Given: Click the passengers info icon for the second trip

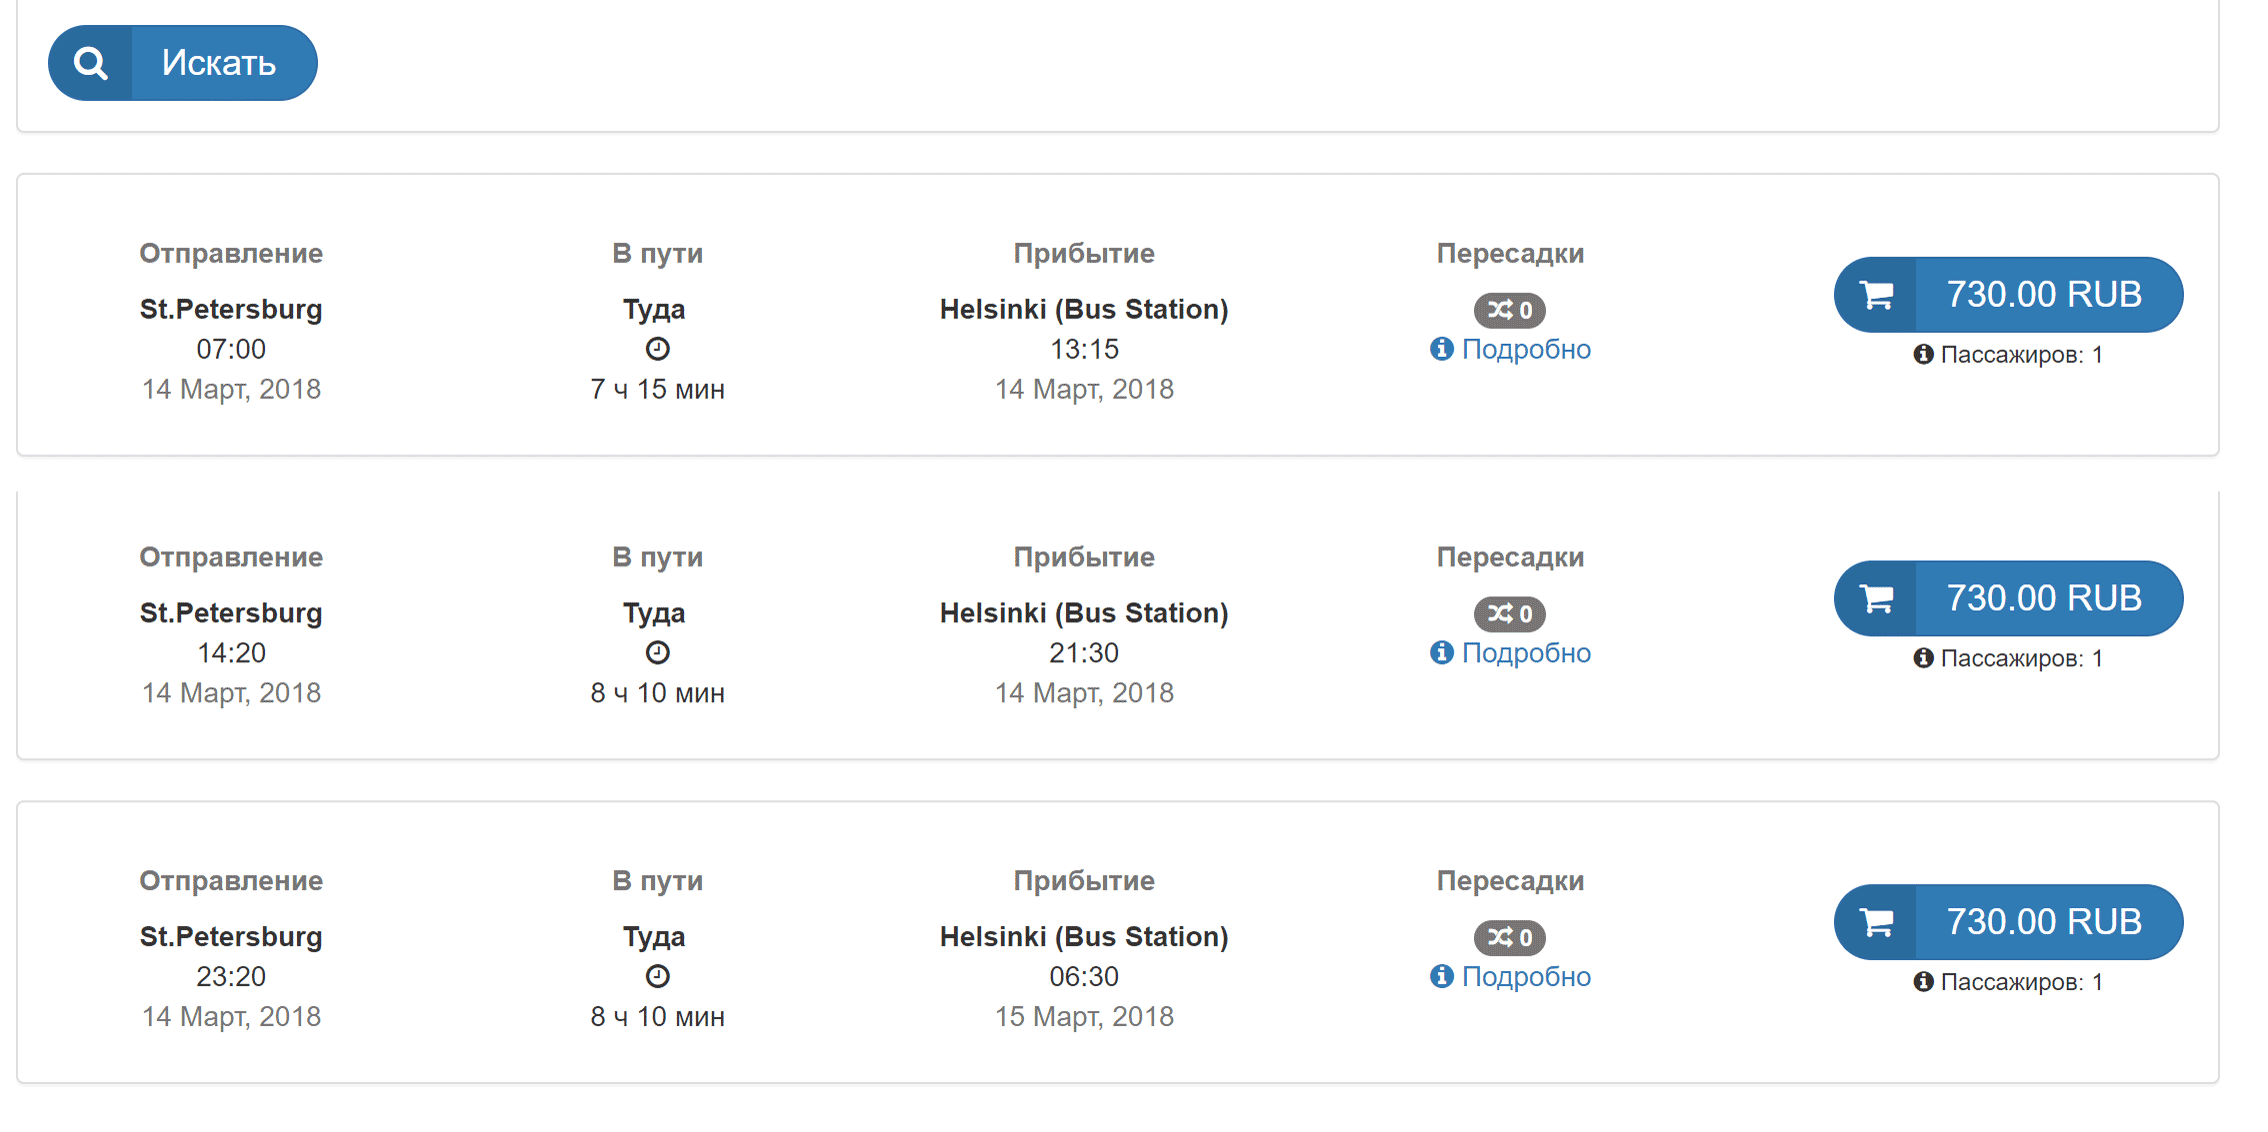Looking at the screenshot, I should pyautogui.click(x=1923, y=658).
